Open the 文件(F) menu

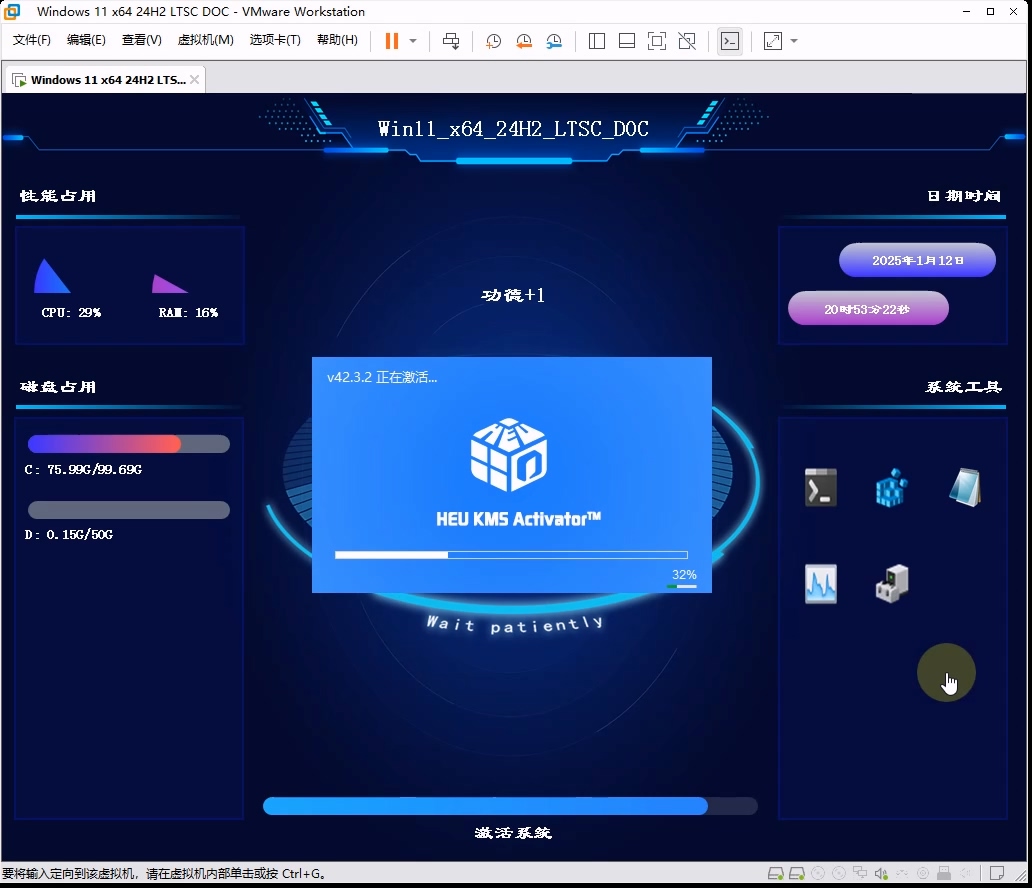pos(32,39)
